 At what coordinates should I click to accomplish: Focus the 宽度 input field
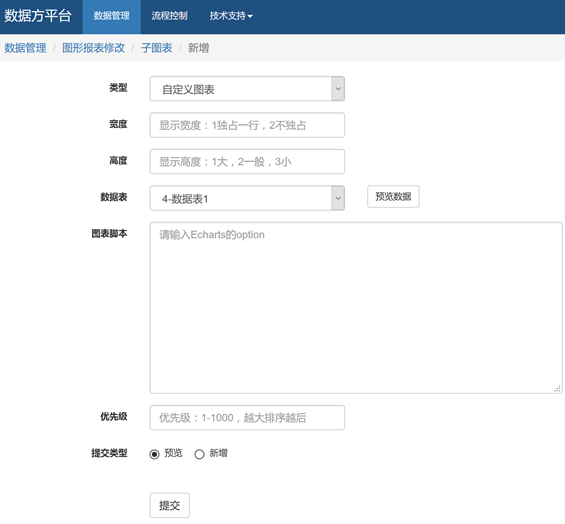click(x=247, y=125)
